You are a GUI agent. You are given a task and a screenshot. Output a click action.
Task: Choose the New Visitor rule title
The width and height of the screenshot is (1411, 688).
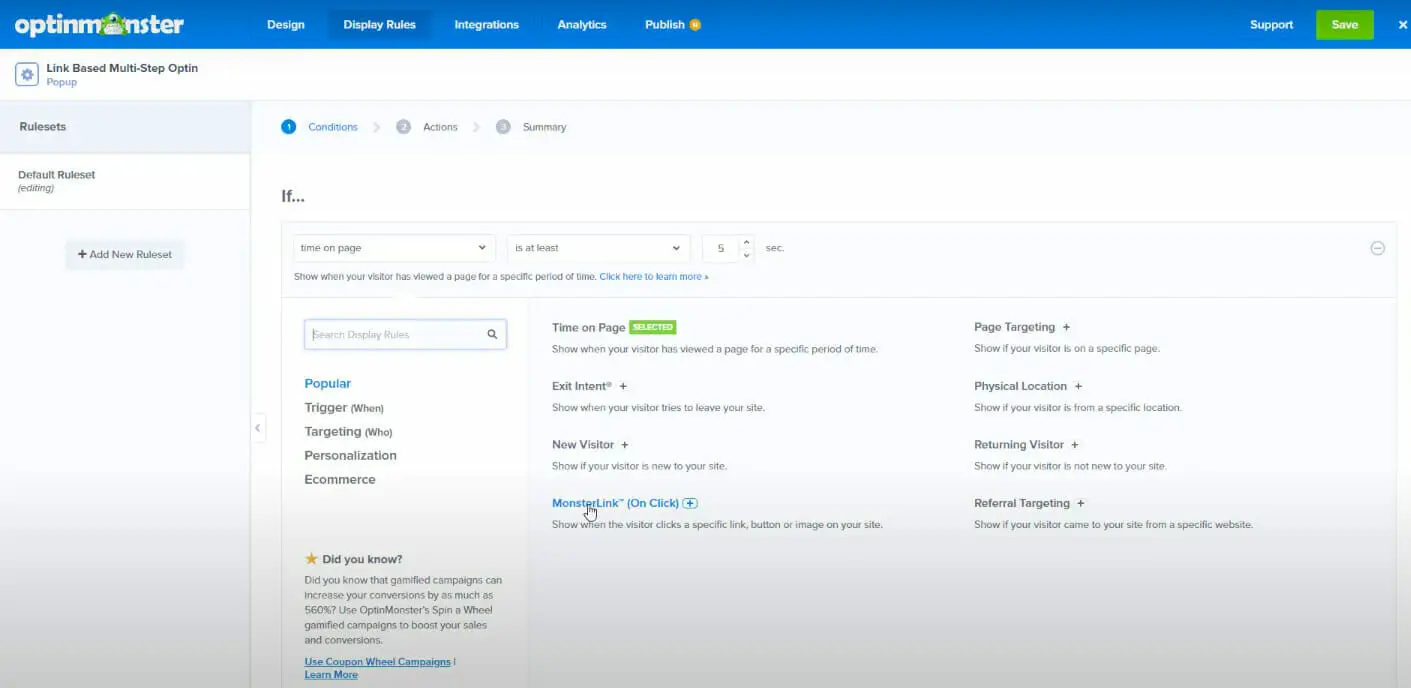coord(583,445)
